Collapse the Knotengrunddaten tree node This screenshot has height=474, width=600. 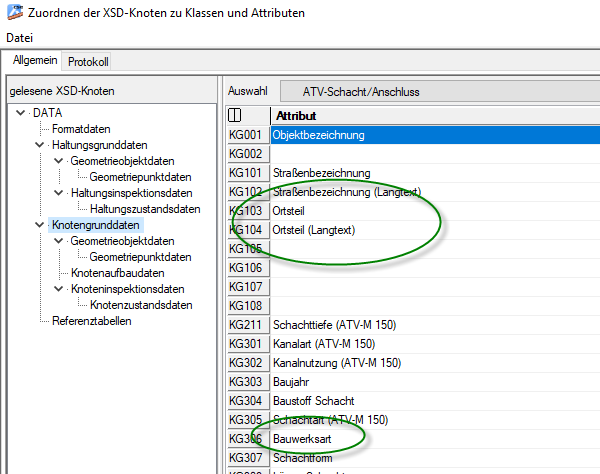tap(40, 225)
